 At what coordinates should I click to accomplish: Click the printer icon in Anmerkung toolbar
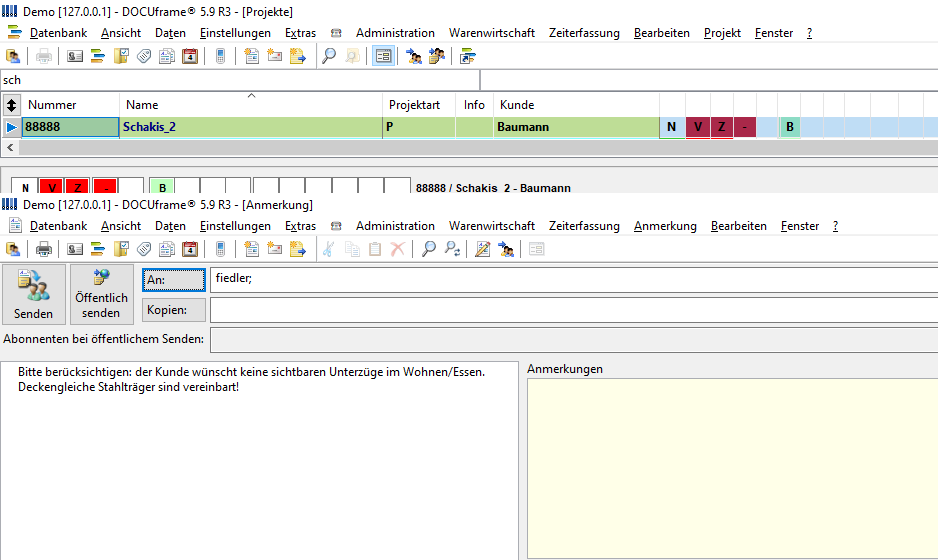(x=44, y=249)
